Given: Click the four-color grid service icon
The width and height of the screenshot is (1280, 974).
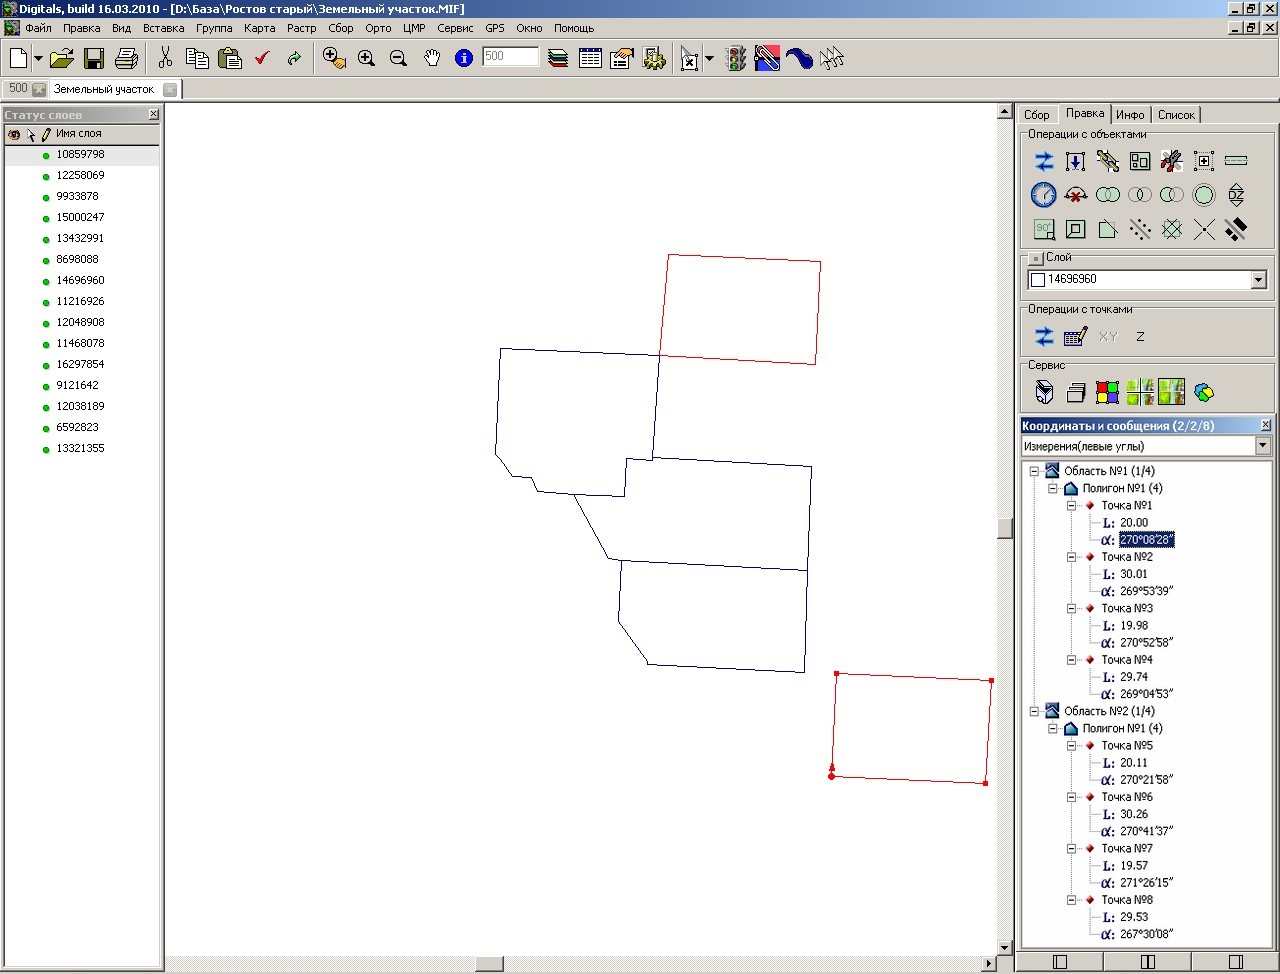Looking at the screenshot, I should pyautogui.click(x=1107, y=392).
